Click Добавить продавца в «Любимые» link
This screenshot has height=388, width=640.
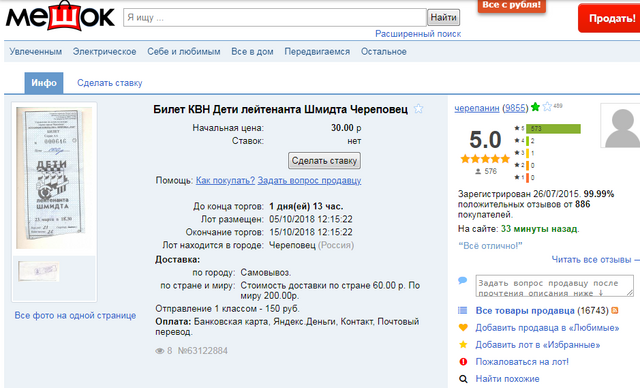pyautogui.click(x=547, y=328)
